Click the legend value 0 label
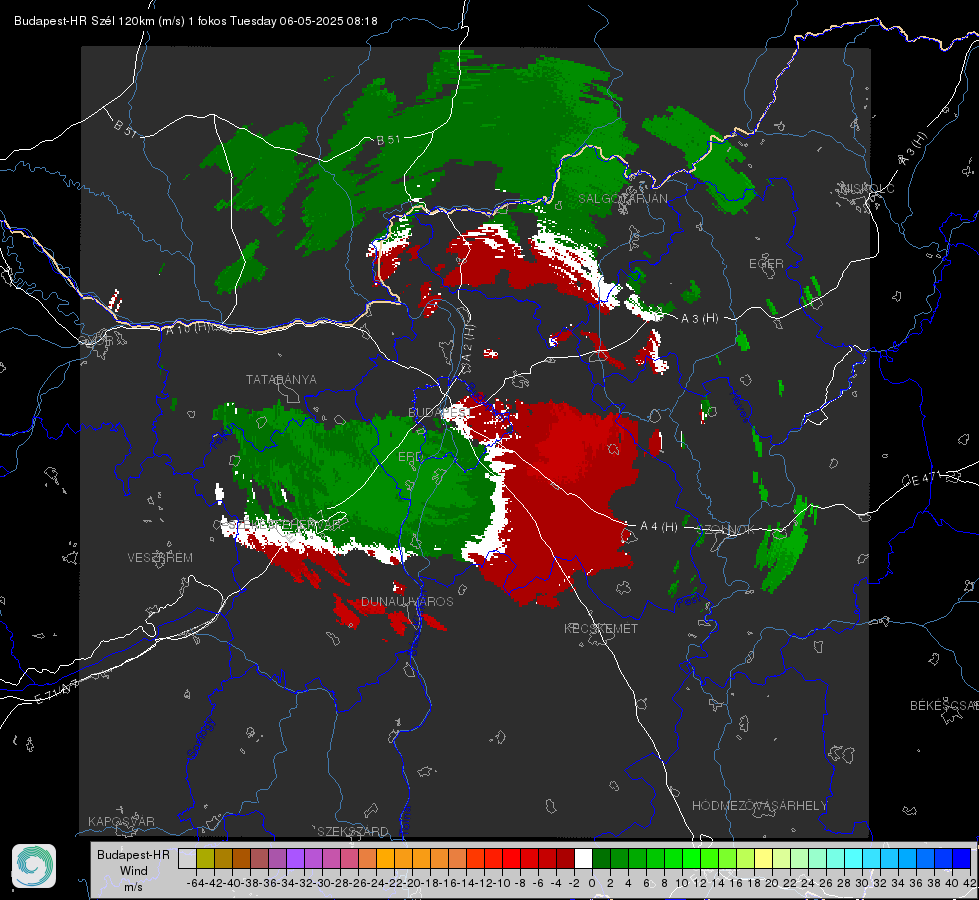979x900 pixels. click(x=592, y=883)
